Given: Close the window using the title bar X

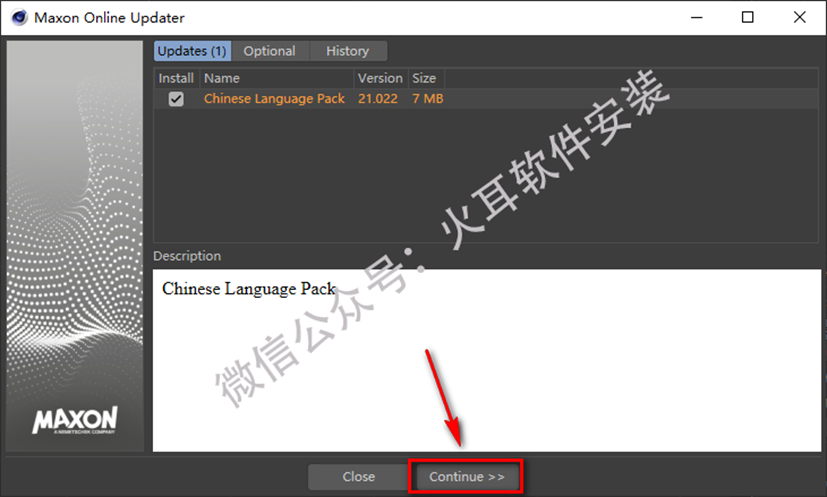Looking at the screenshot, I should 800,17.
